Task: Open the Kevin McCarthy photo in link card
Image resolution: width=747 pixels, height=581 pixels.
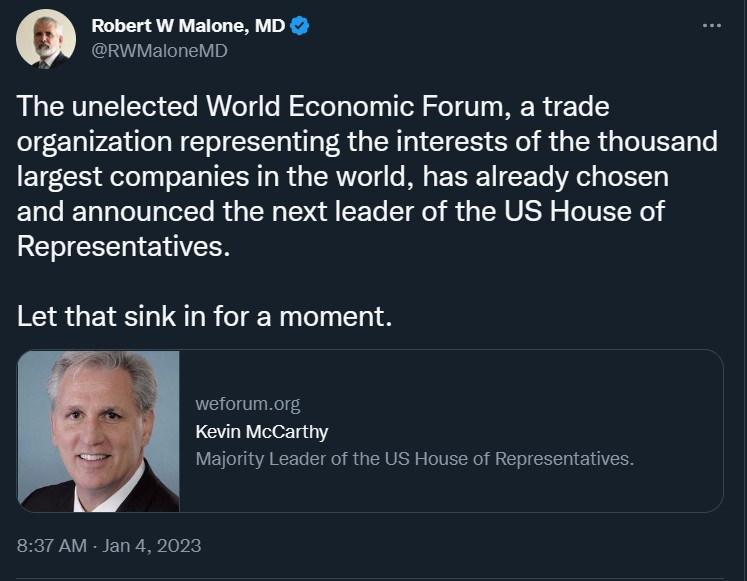Action: point(99,431)
